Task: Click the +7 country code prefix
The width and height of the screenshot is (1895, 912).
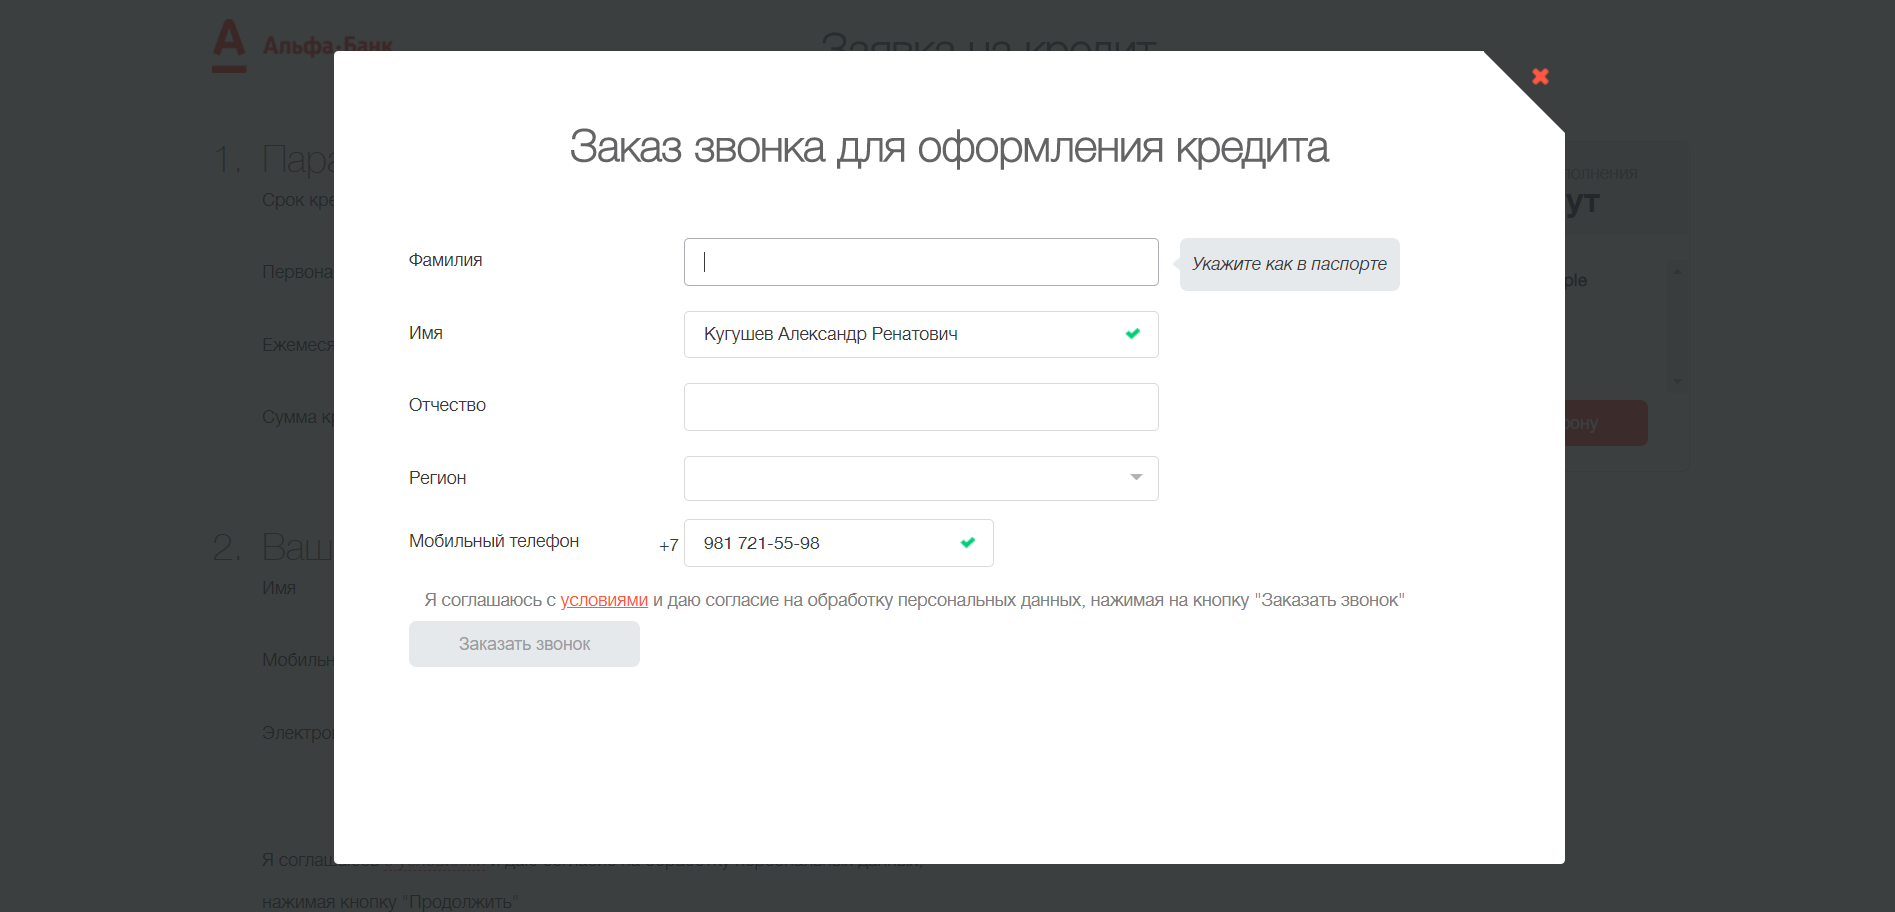Action: (668, 545)
